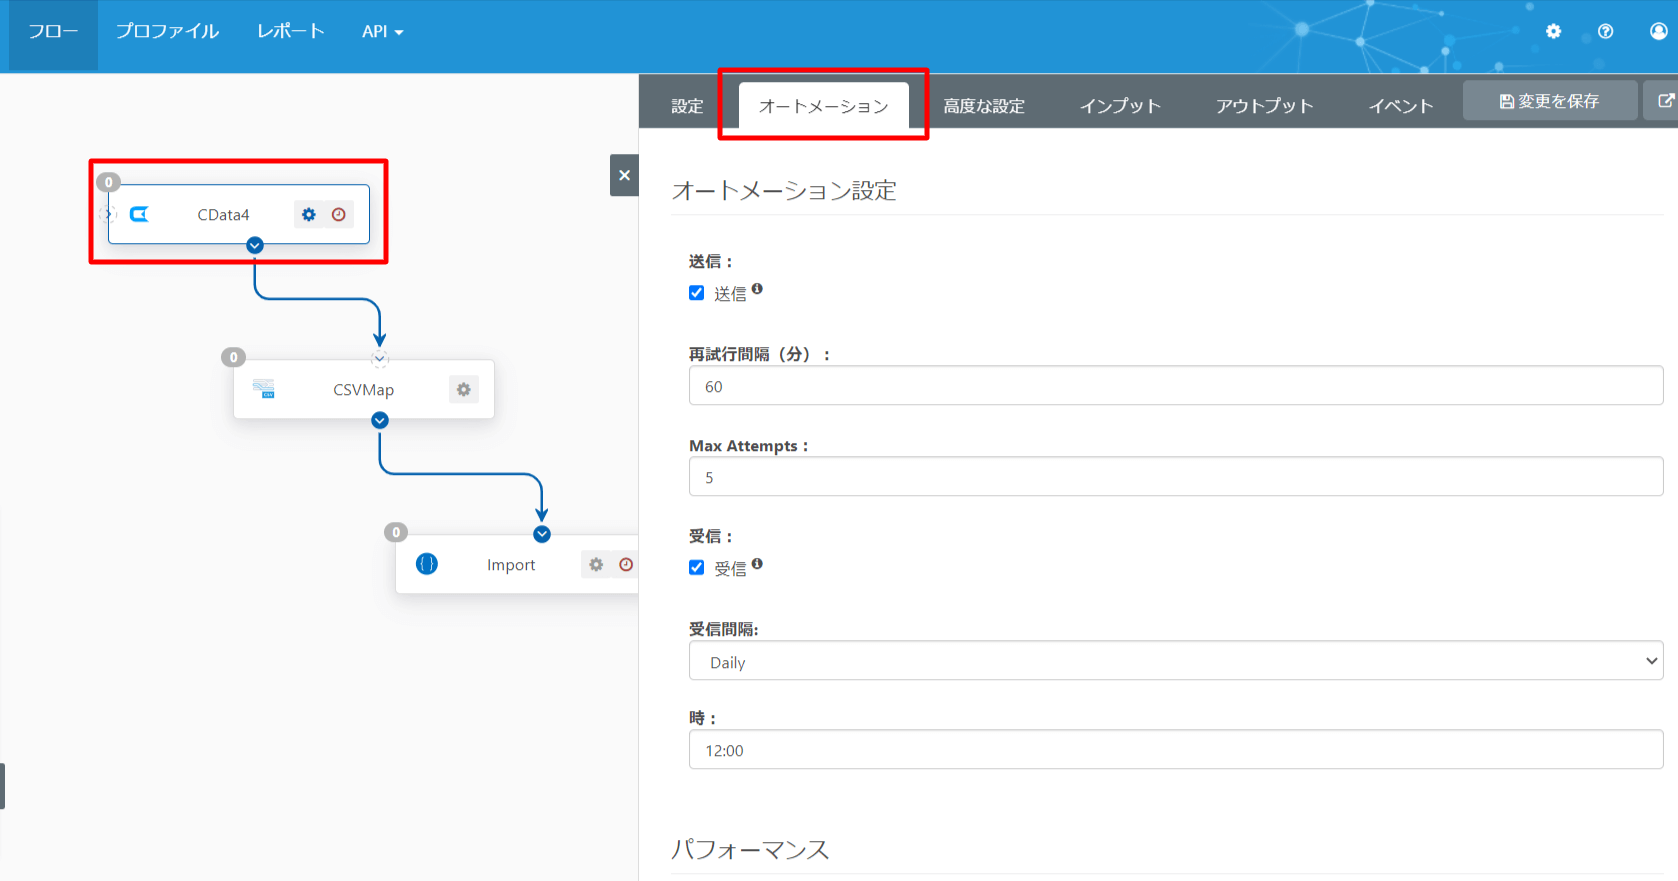Image resolution: width=1678 pixels, height=881 pixels.
Task: Click the CData4 connector logo icon
Action: [139, 214]
